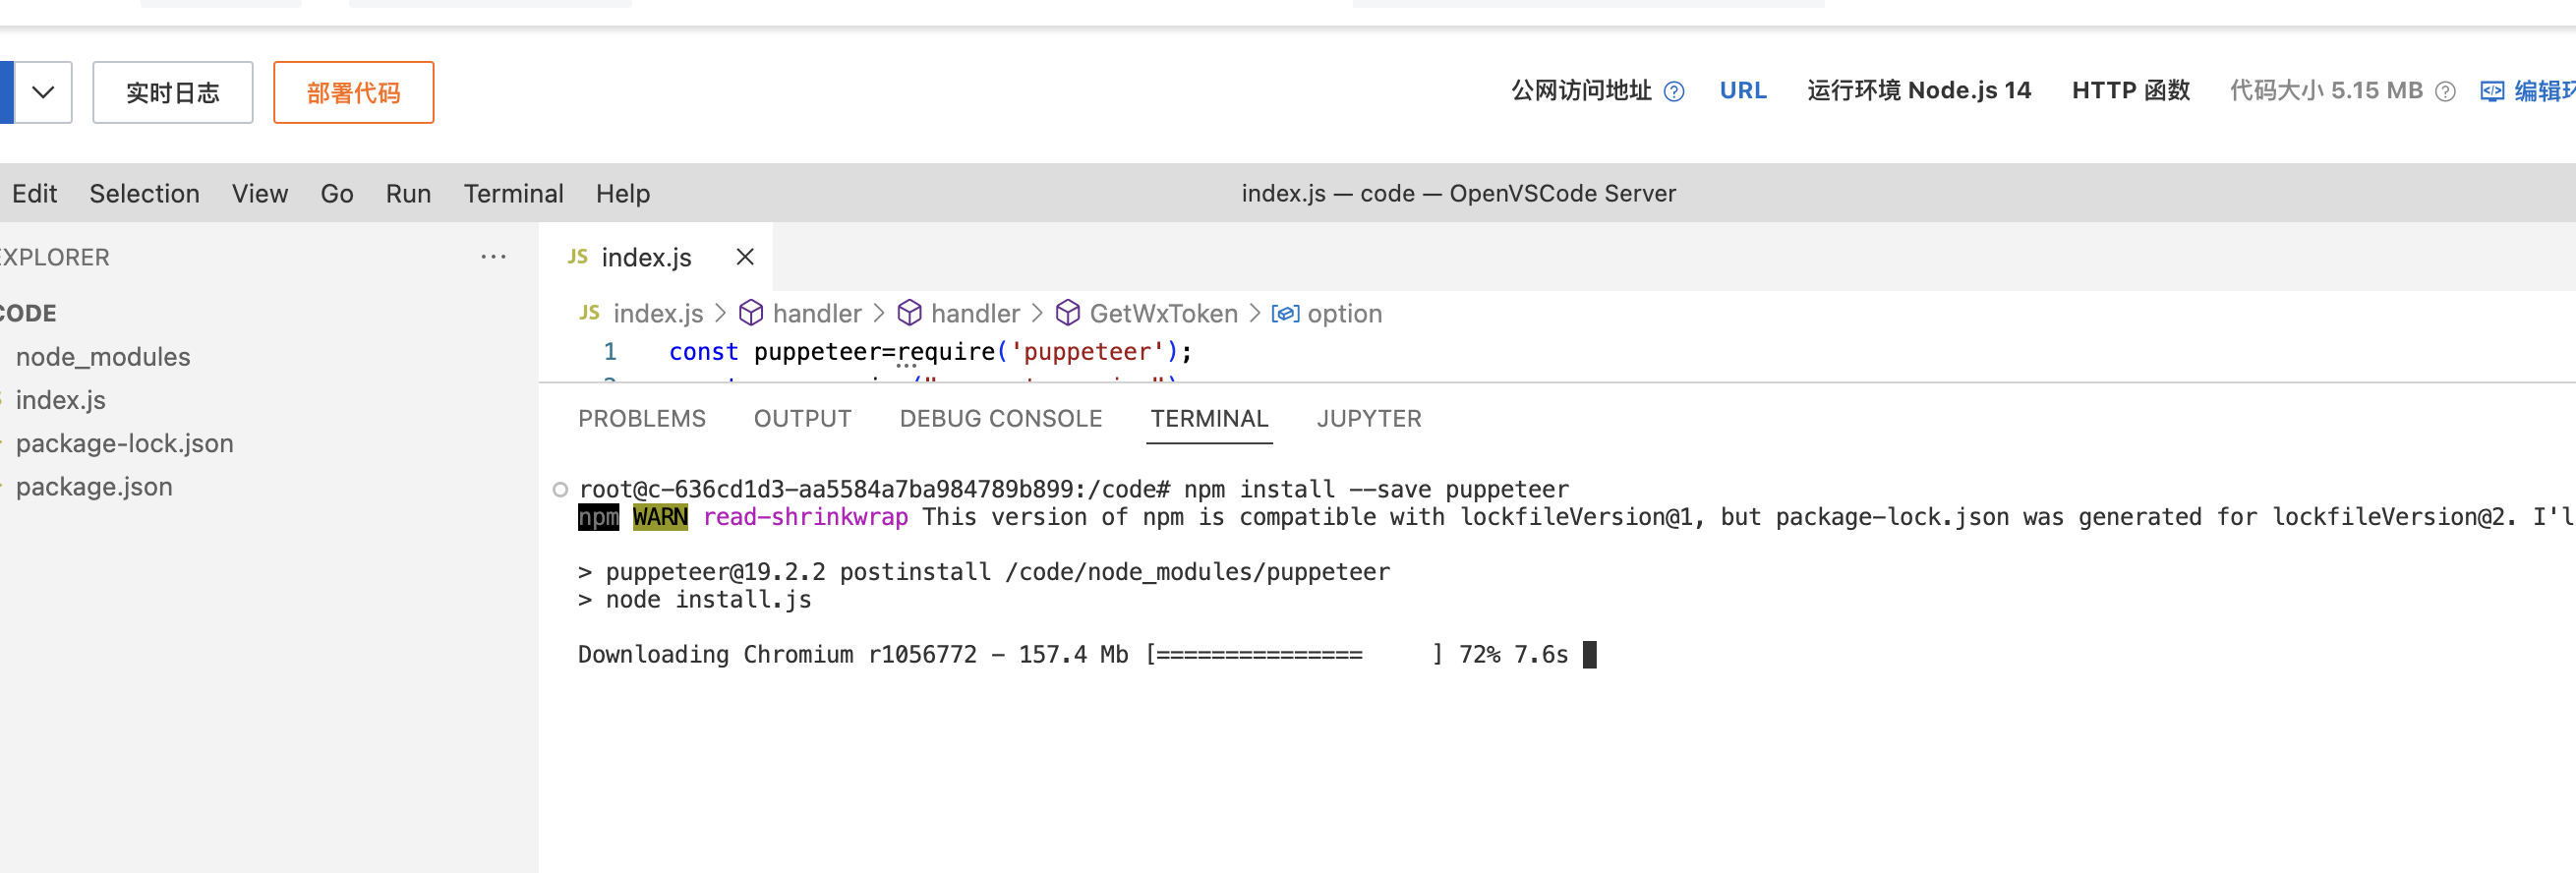Collapse the CODE section header
2576x873 pixels.
[x=28, y=313]
